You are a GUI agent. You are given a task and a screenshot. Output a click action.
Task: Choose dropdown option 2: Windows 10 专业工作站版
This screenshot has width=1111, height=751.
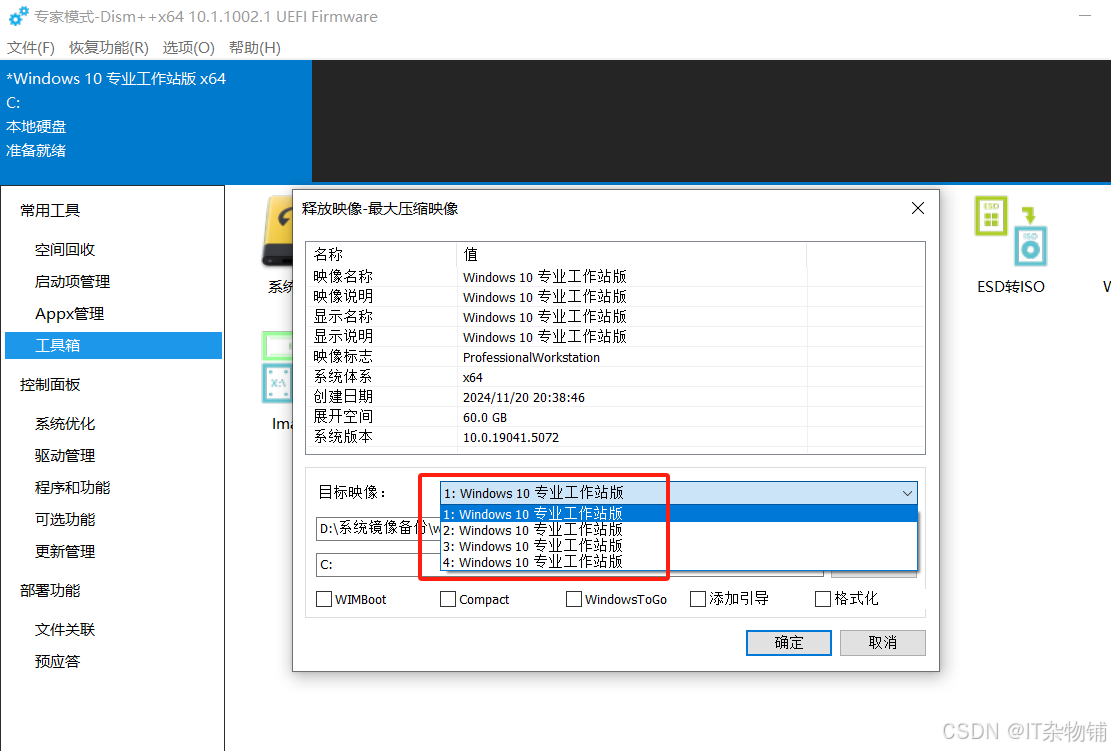pos(679,530)
